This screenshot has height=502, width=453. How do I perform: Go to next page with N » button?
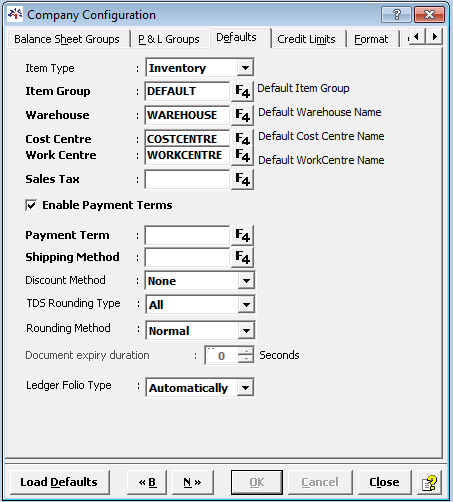click(193, 482)
